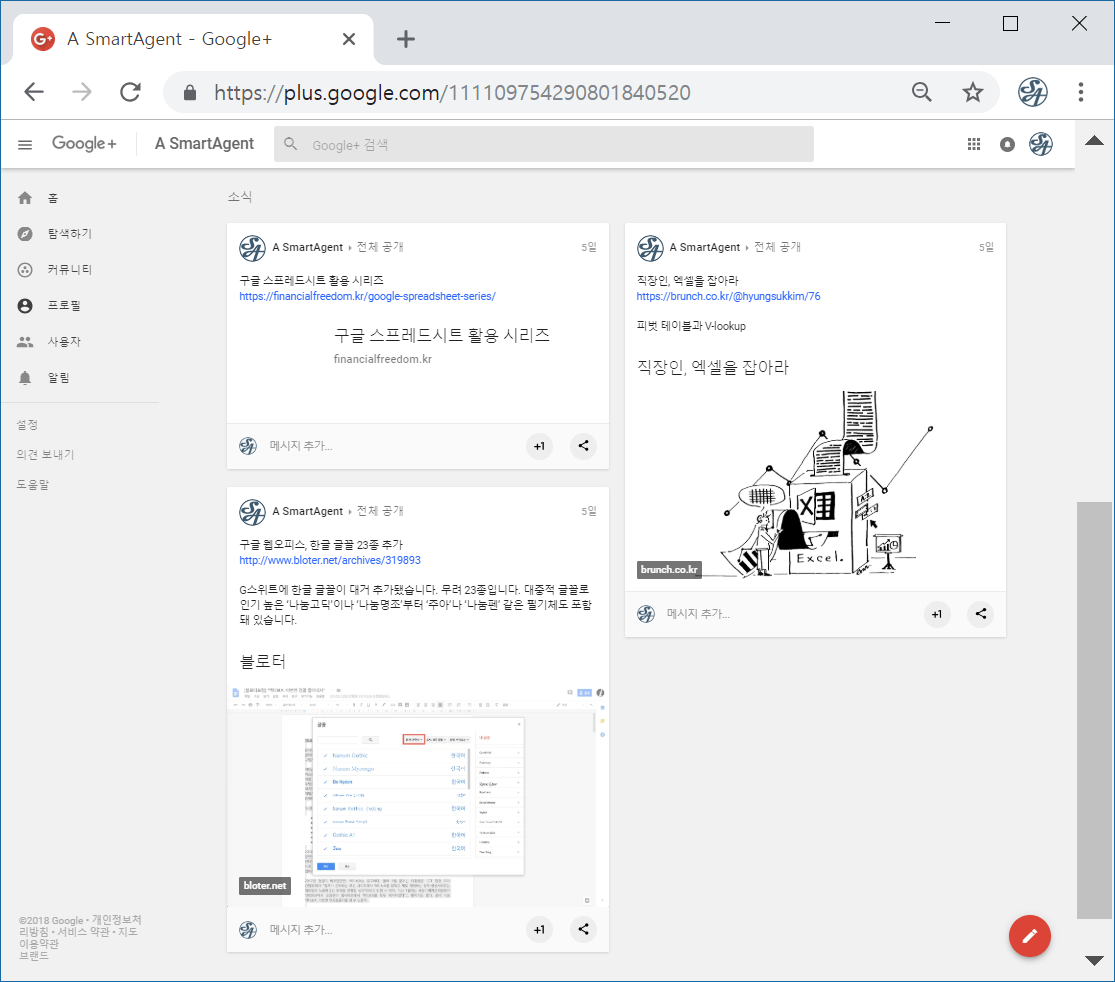Select 커뮤니티 in the left navigation
Image resolution: width=1115 pixels, height=982 pixels.
[x=69, y=270]
